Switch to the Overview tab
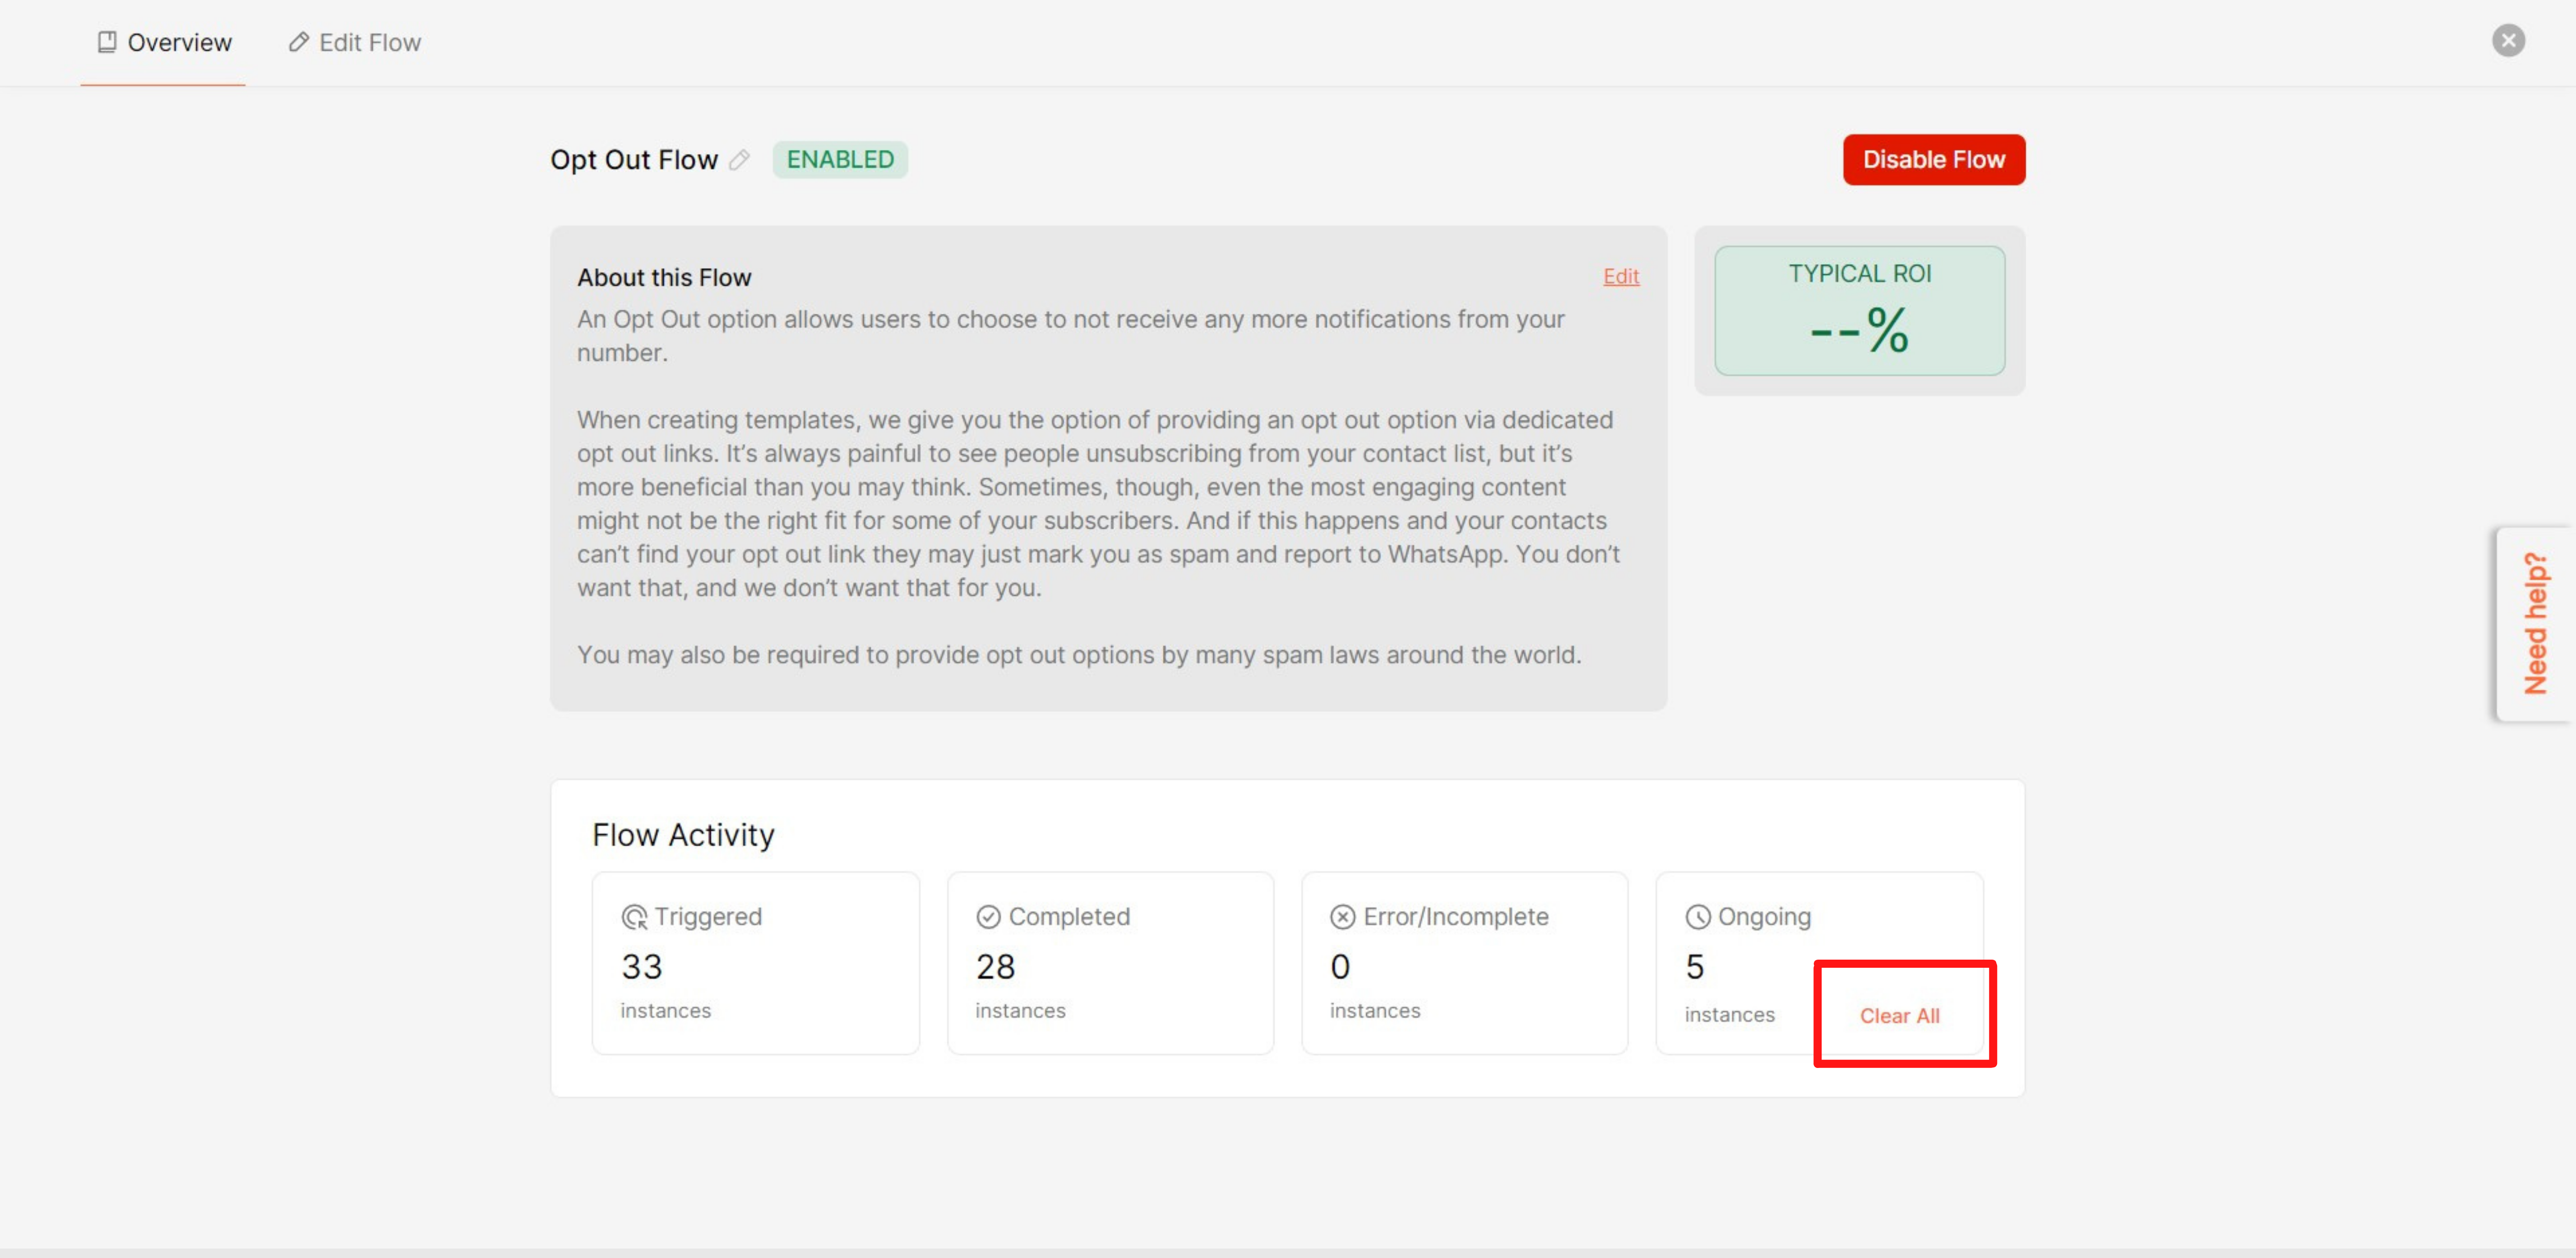This screenshot has height=1258, width=2576. [x=164, y=43]
